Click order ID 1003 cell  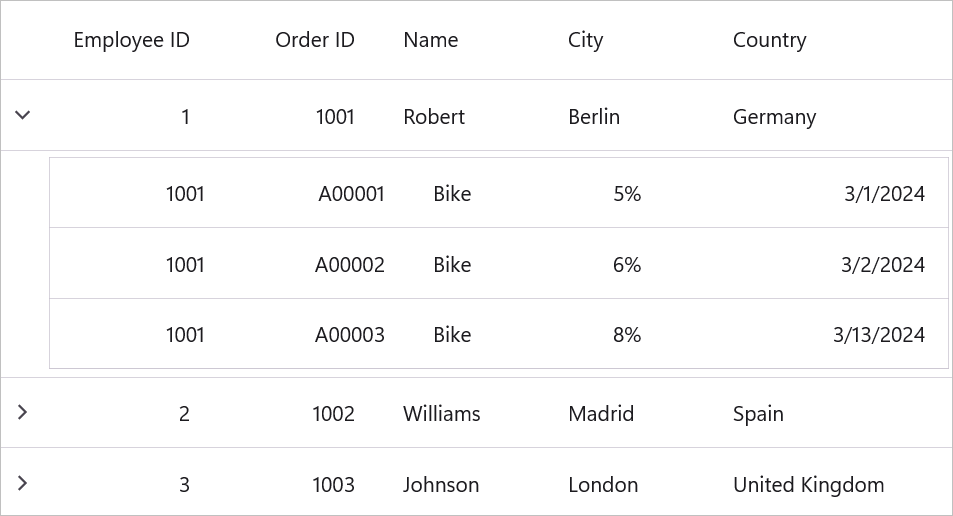(333, 485)
